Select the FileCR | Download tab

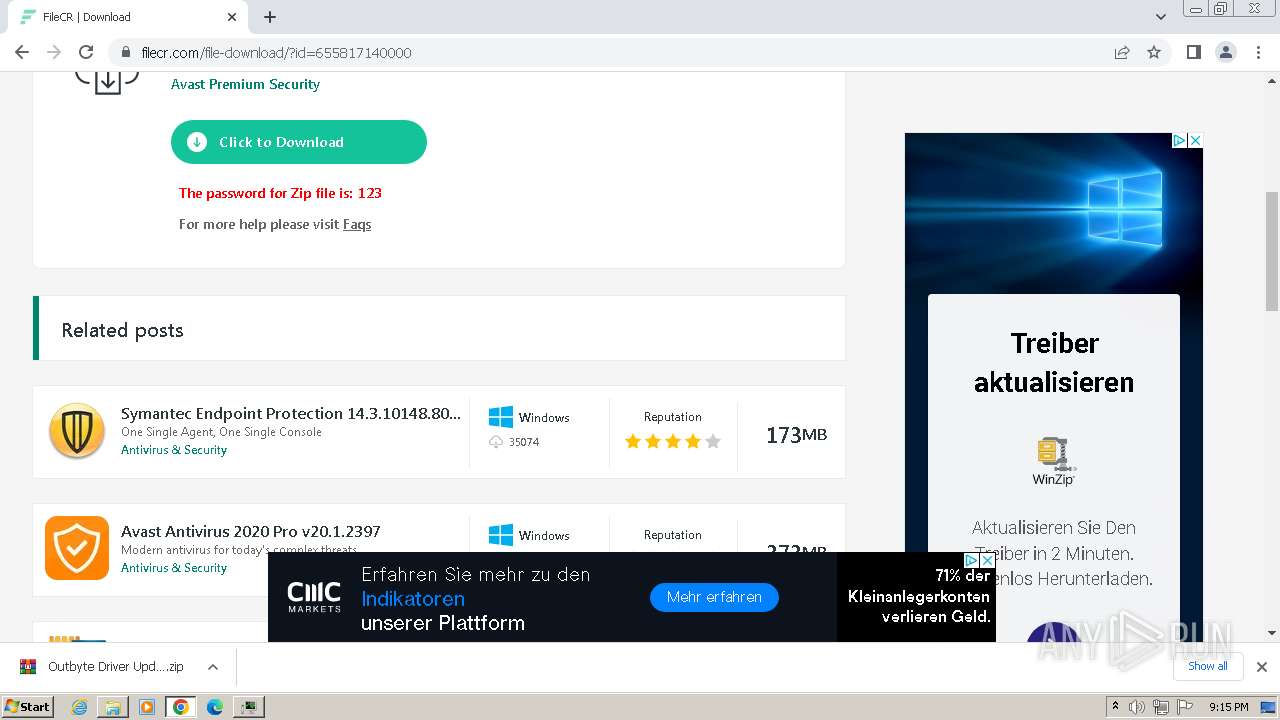(128, 17)
